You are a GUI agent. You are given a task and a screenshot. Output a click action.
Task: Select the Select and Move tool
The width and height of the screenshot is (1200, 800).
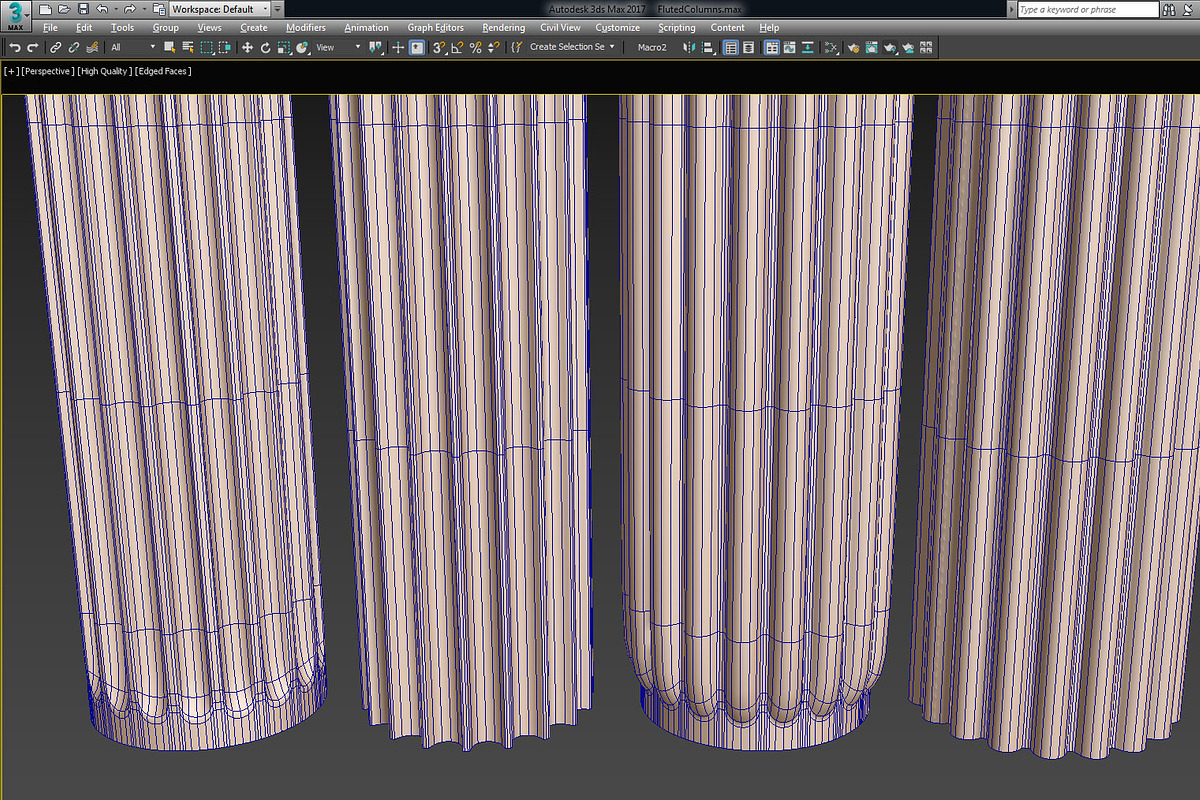pos(248,47)
